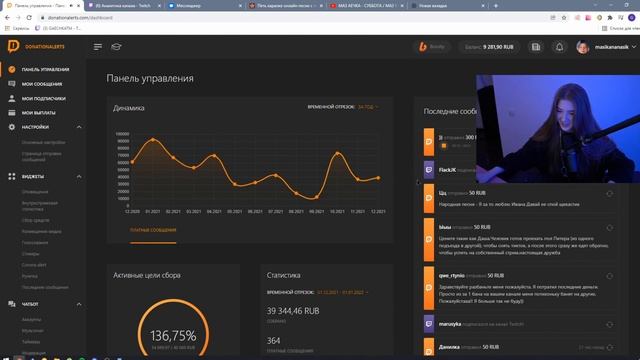Click the Chrome profile avatar icon
The height and width of the screenshot is (360, 640).
click(x=631, y=18)
